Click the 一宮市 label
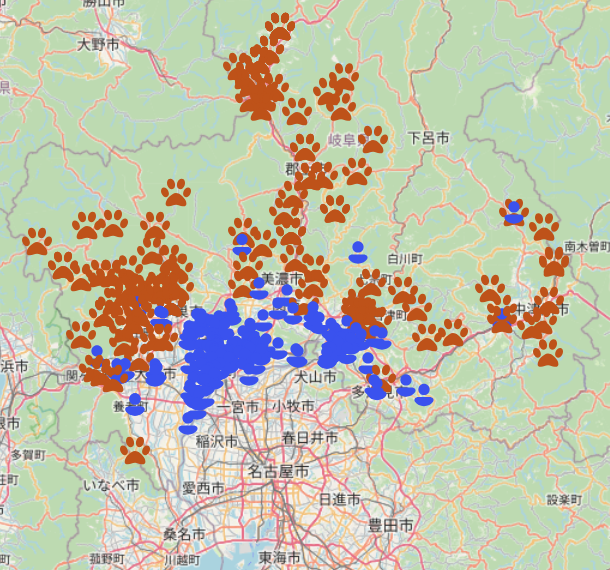610x570 pixels. (238, 407)
